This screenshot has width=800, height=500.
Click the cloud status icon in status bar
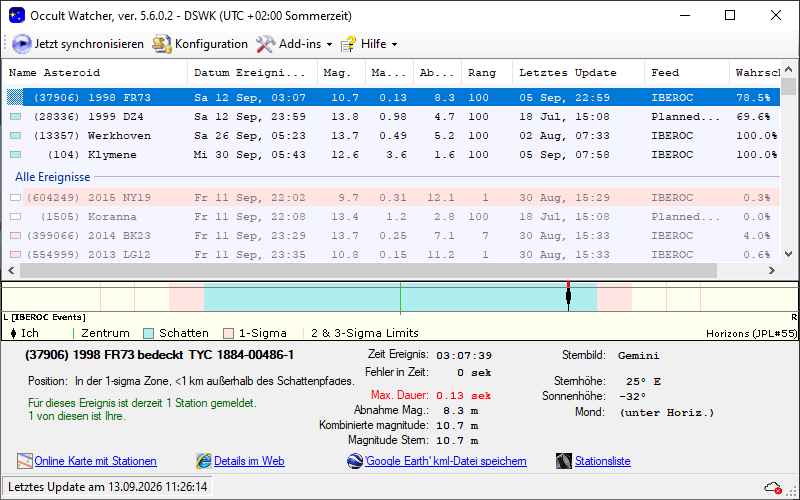[x=773, y=487]
